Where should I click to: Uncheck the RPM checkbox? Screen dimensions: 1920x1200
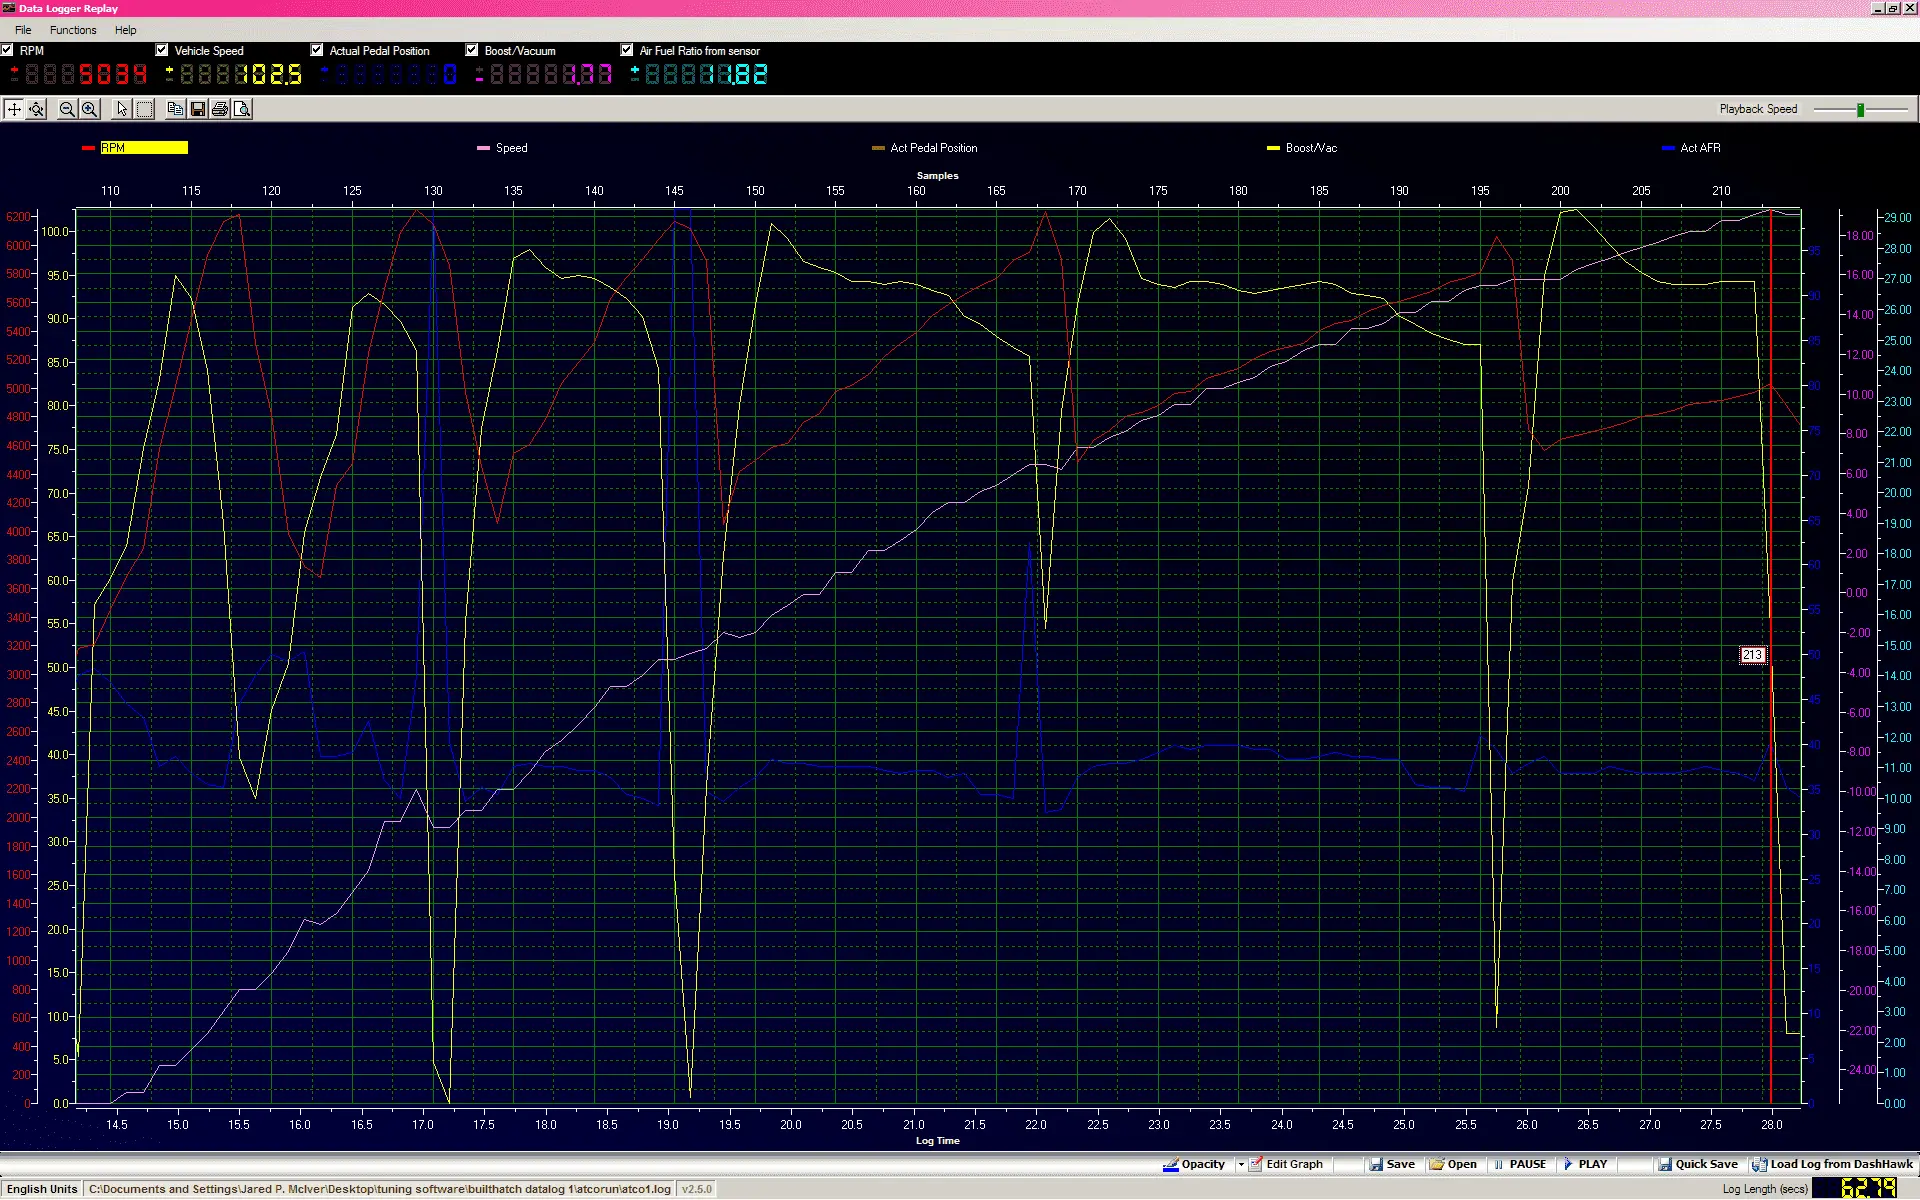(7, 50)
